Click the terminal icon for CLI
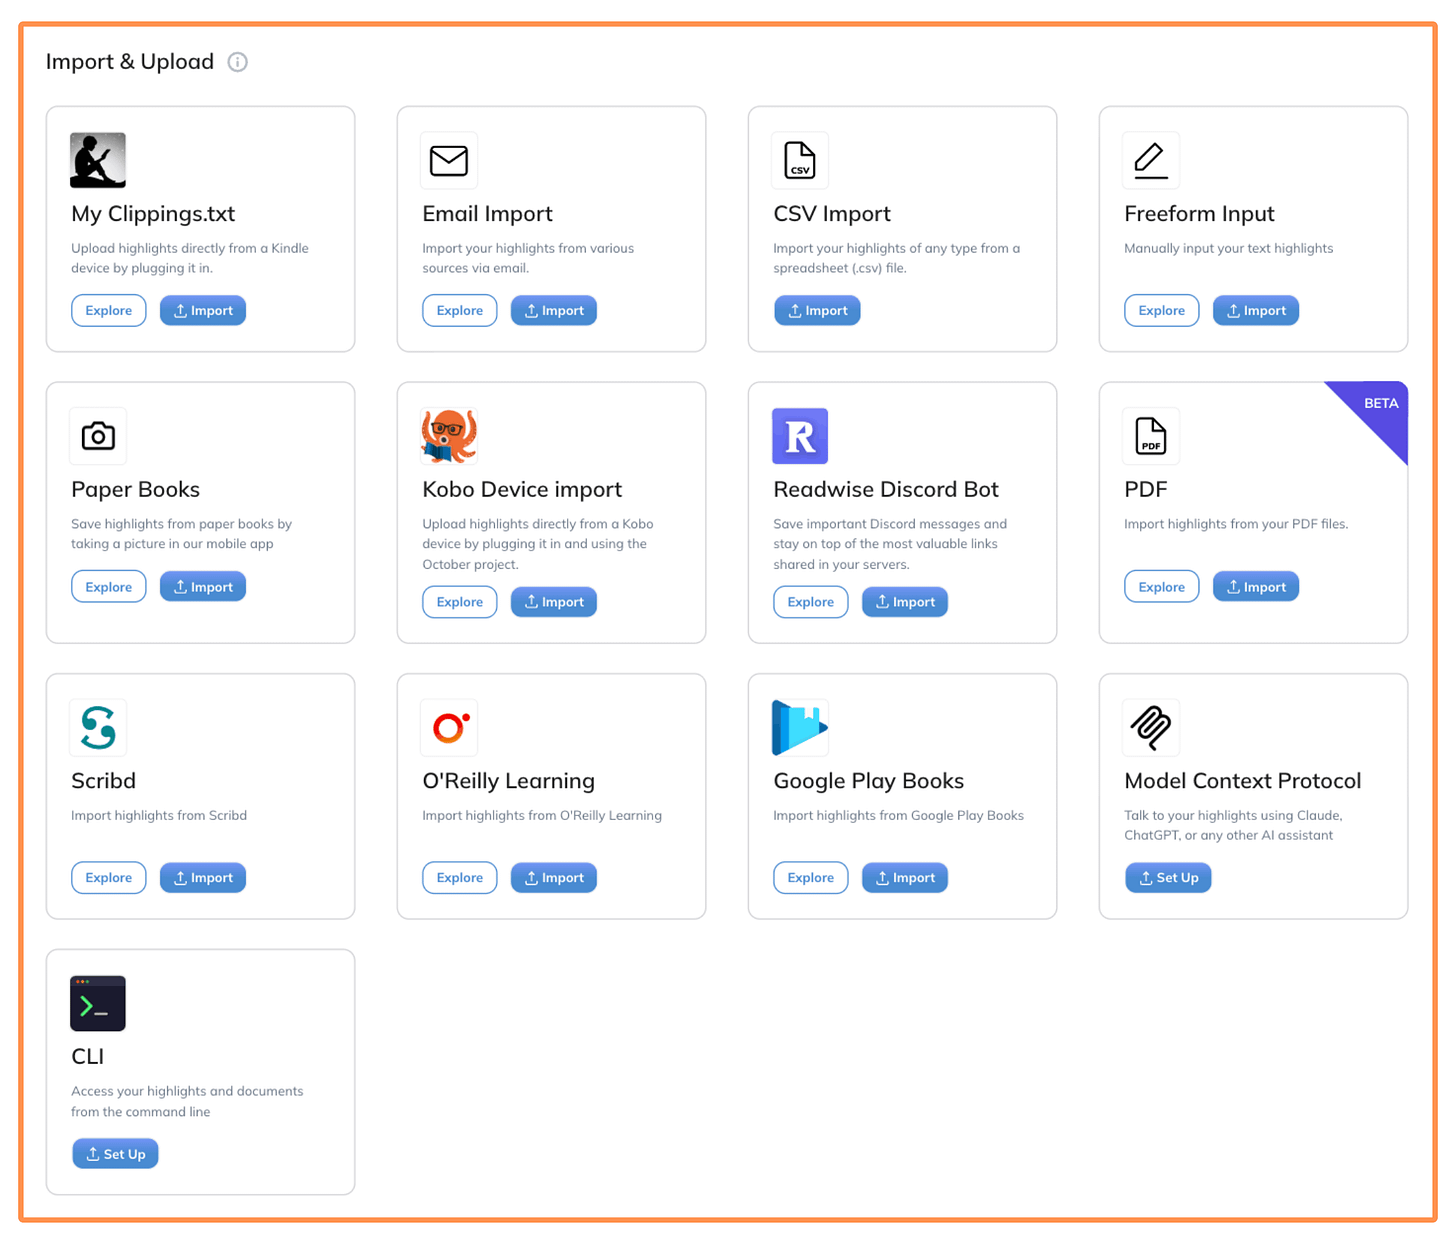Image resolution: width=1456 pixels, height=1244 pixels. coord(98,1003)
